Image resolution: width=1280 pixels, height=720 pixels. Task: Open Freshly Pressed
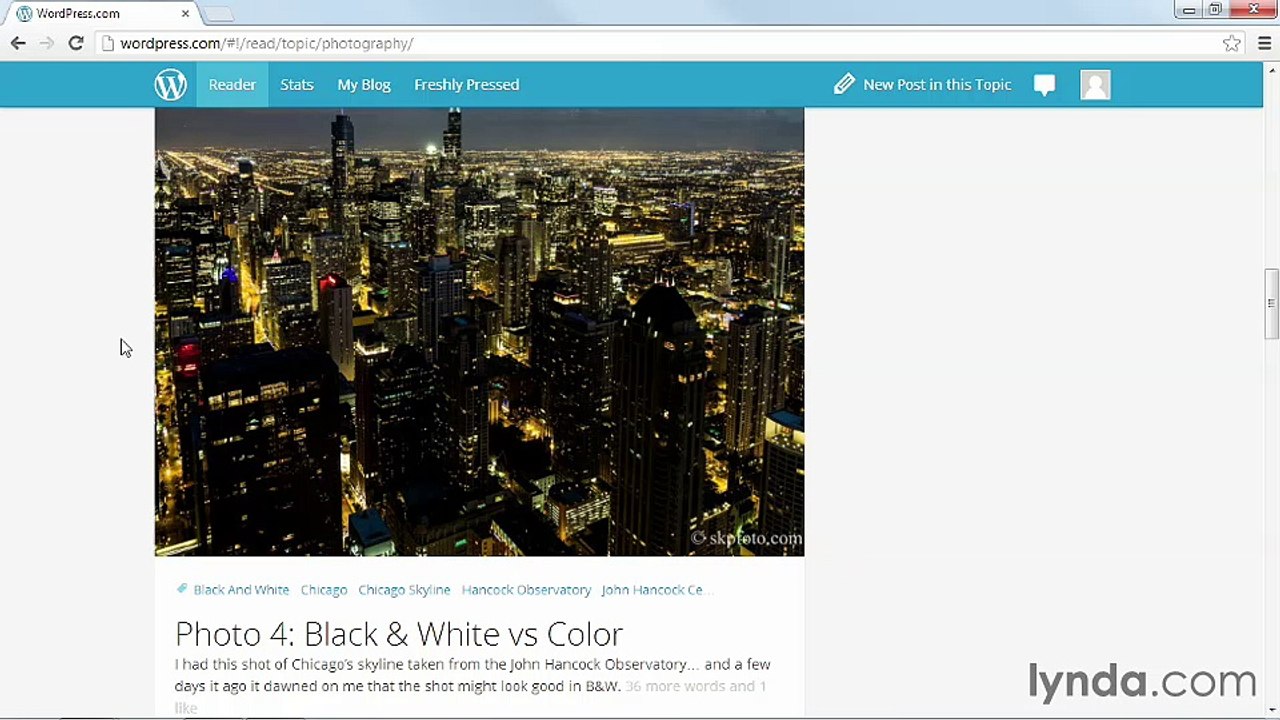pyautogui.click(x=466, y=85)
